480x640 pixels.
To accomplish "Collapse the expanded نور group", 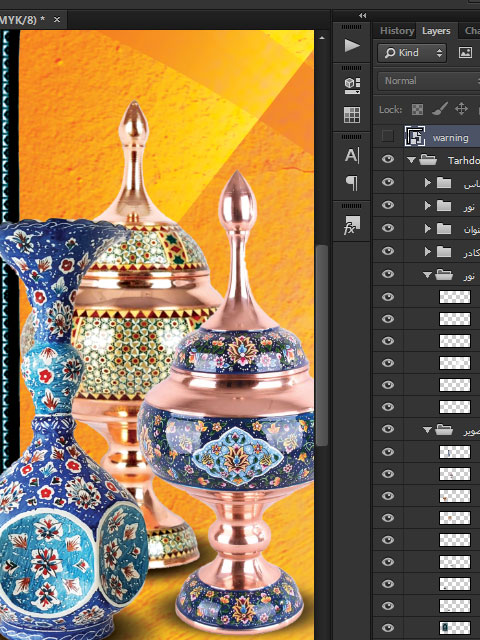I will click(x=427, y=275).
